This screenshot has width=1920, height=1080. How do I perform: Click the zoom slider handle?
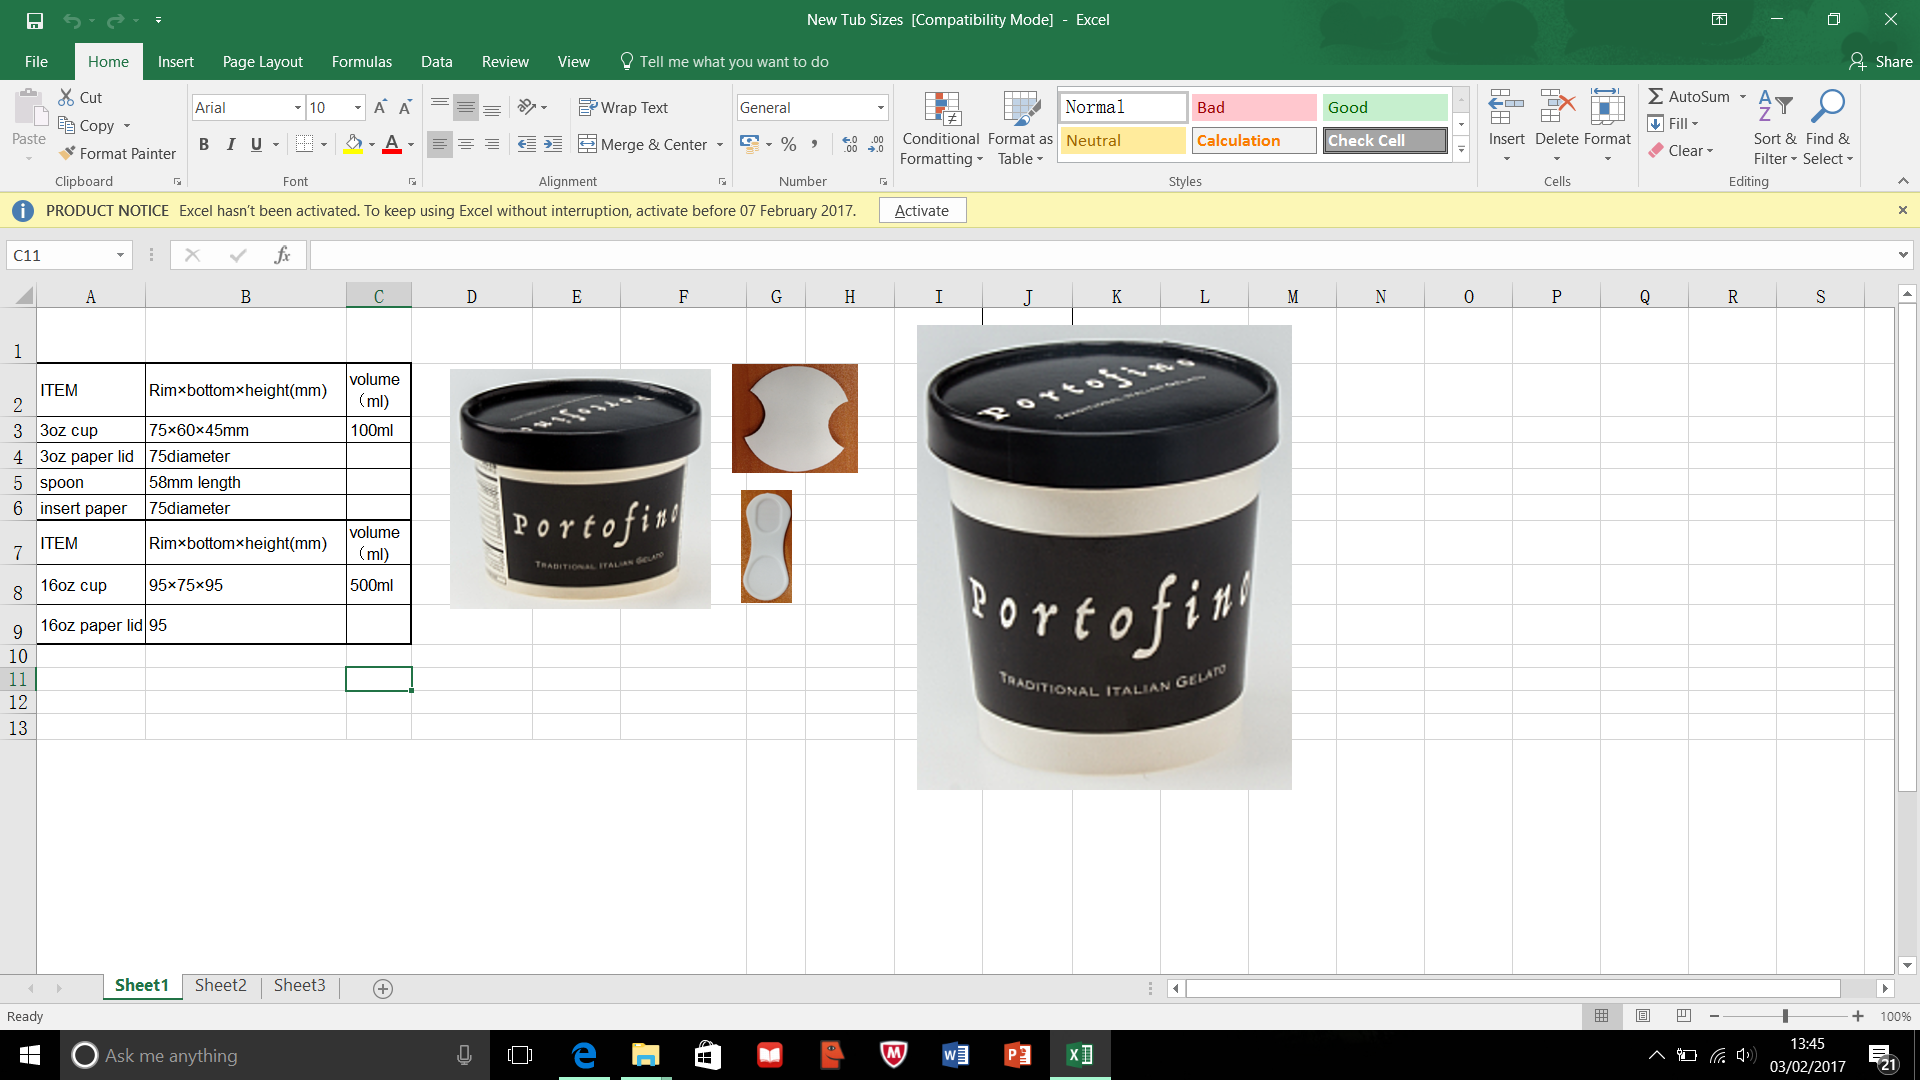pos(1785,1016)
